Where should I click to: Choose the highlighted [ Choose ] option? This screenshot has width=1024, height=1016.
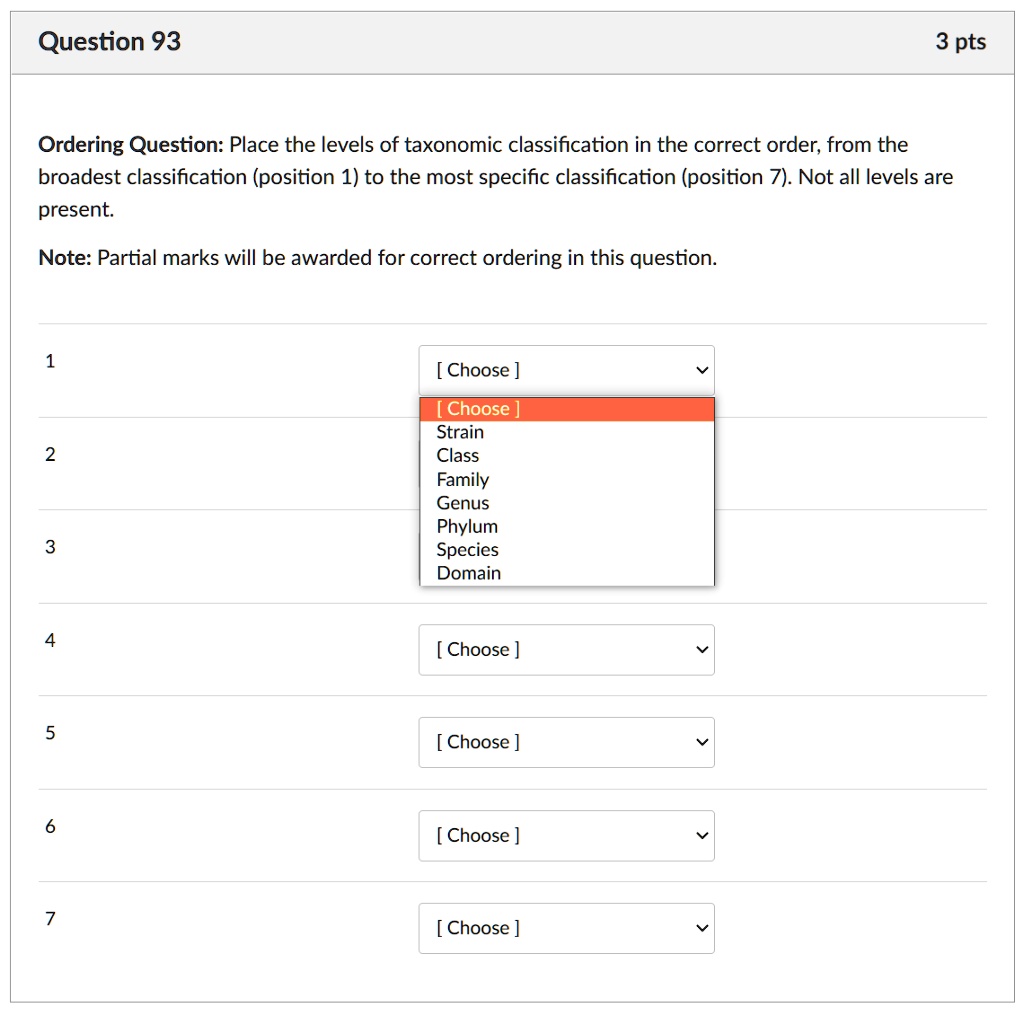pos(478,408)
